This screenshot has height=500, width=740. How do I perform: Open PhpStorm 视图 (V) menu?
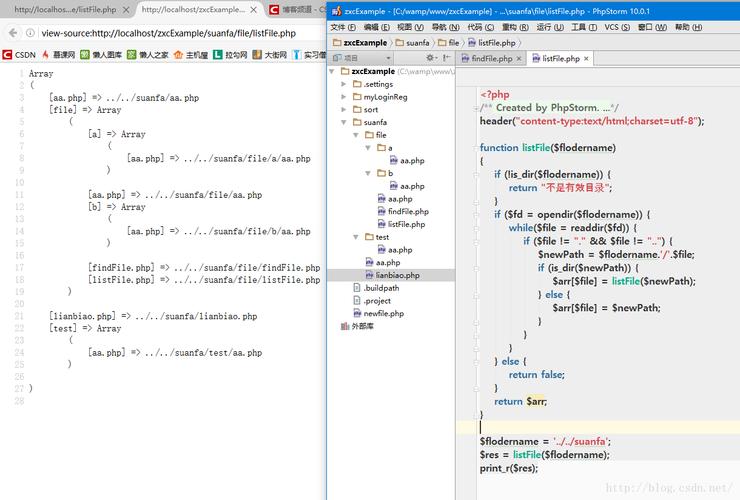pyautogui.click(x=410, y=27)
